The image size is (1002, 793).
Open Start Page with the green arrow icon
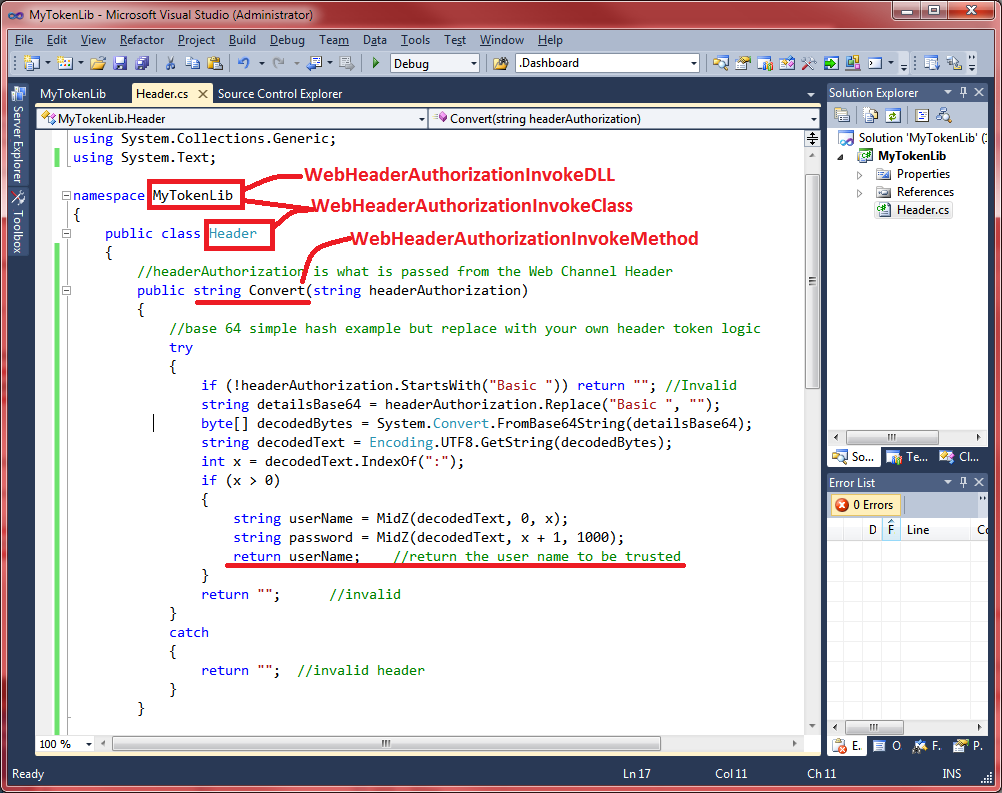pos(831,63)
